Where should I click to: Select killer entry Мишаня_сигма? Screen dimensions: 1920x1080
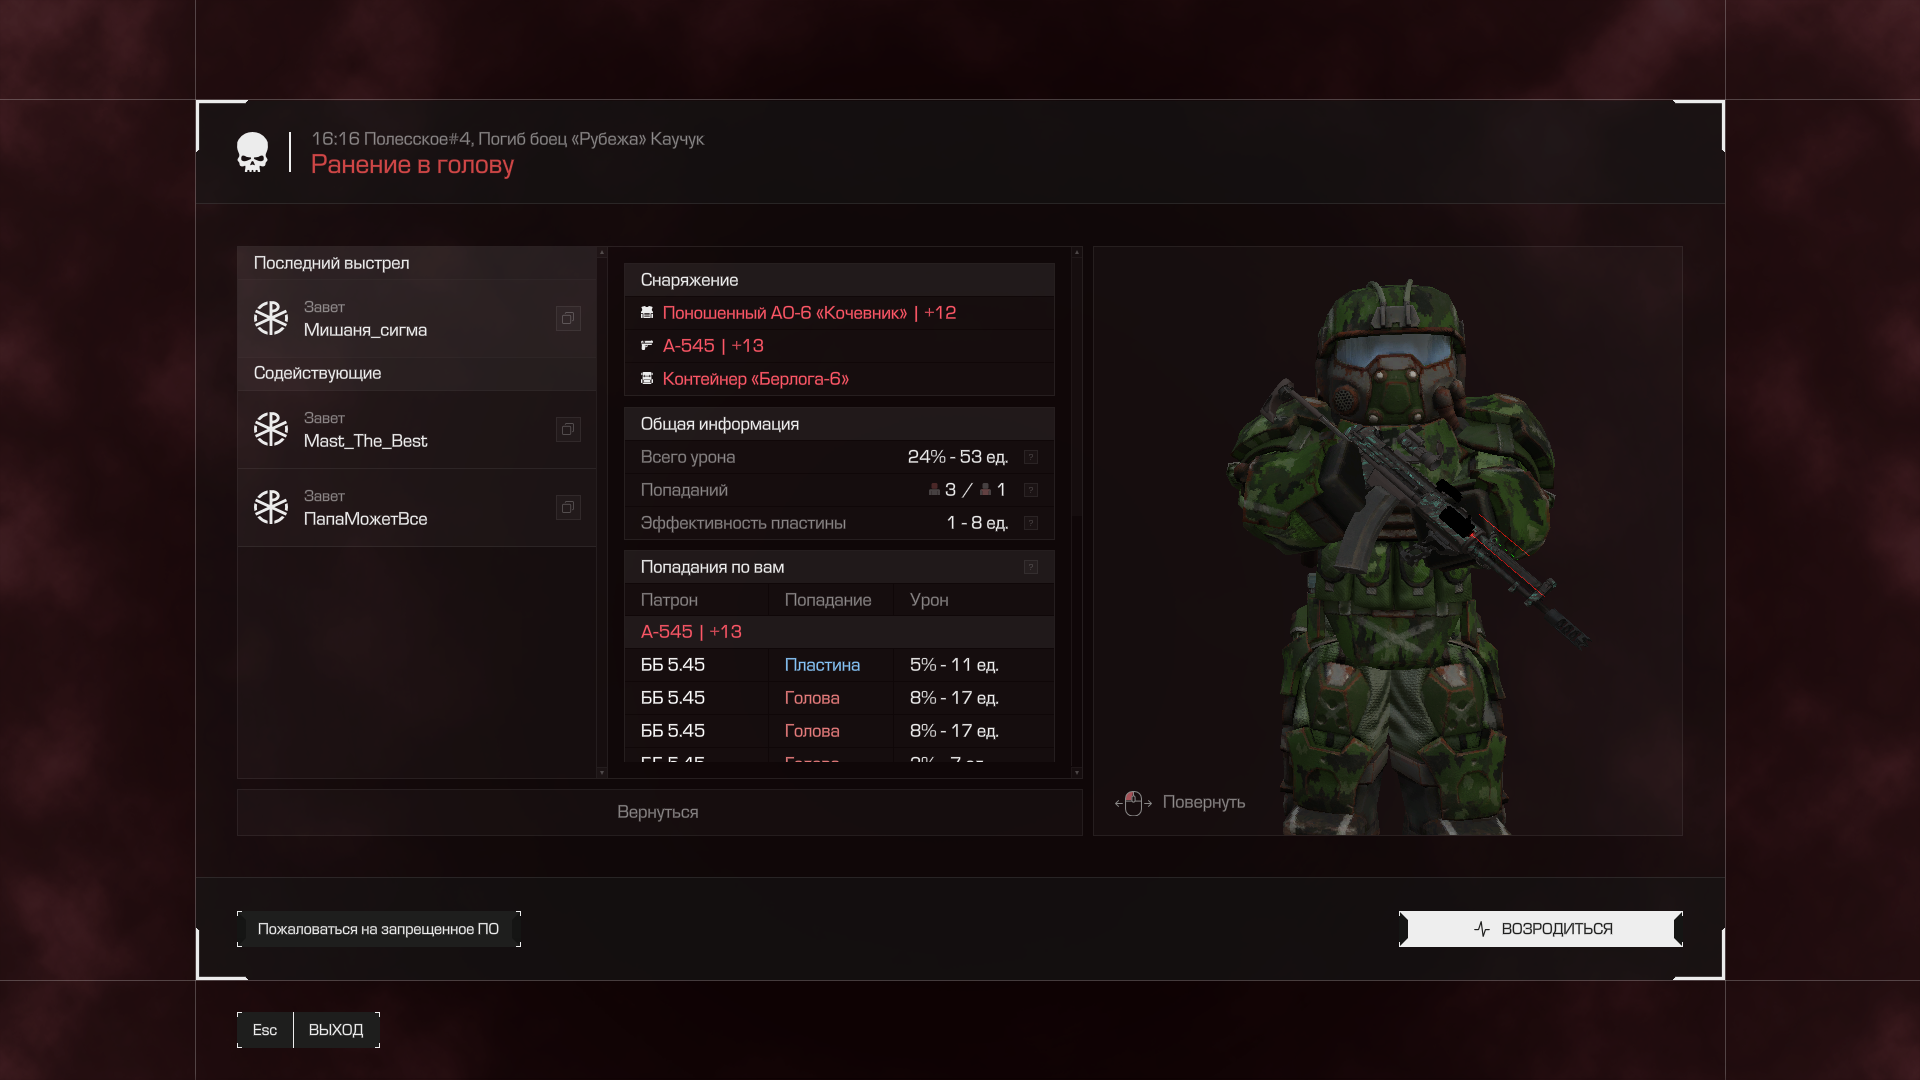(416, 318)
